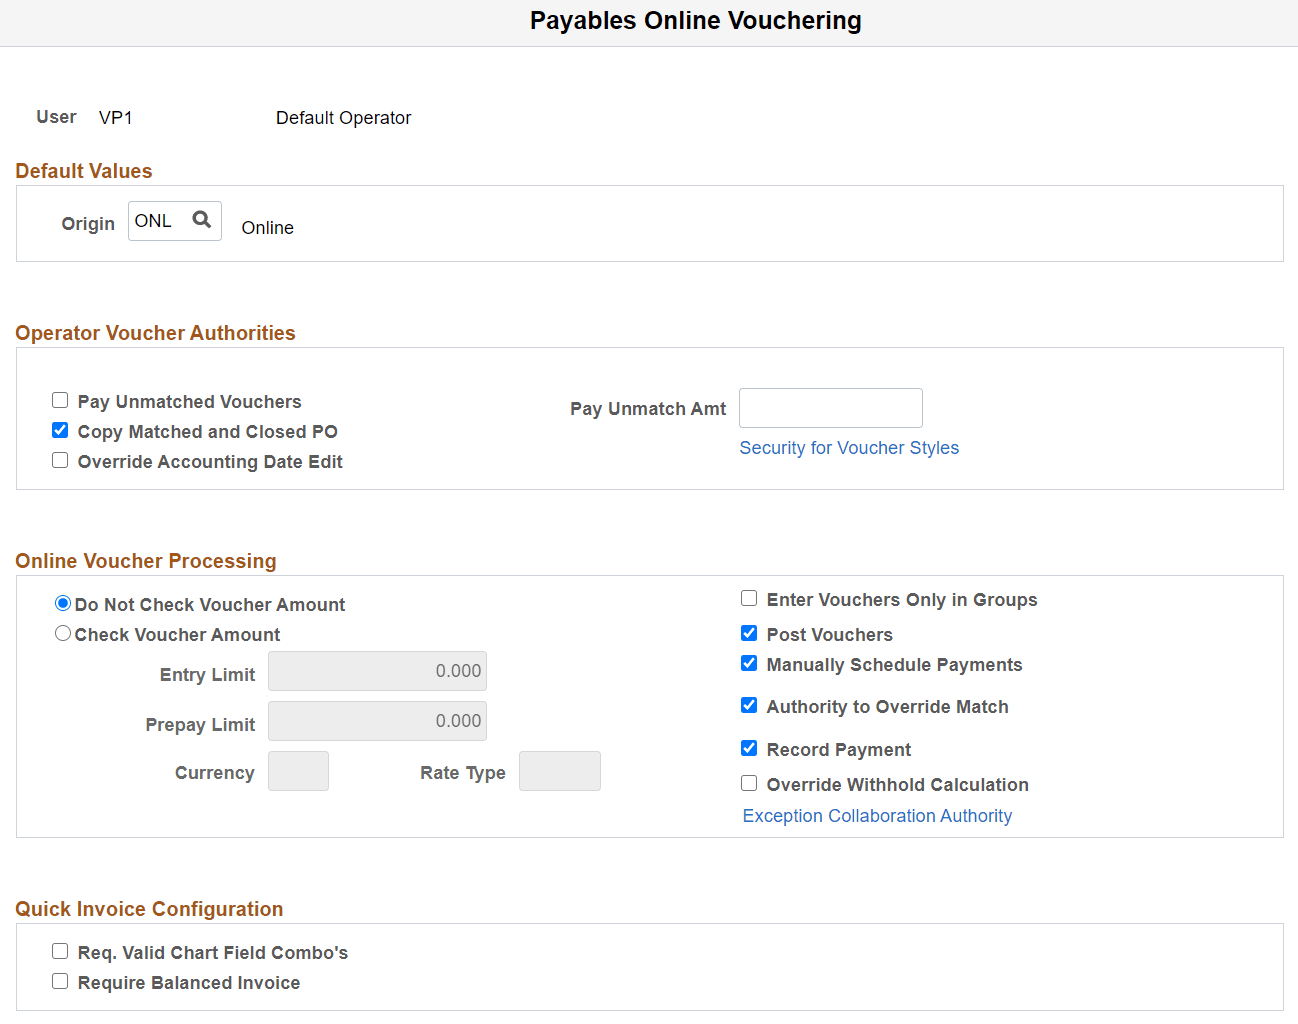The height and width of the screenshot is (1024, 1298).
Task: Enable Override Accounting Date Edit
Action: click(x=60, y=459)
